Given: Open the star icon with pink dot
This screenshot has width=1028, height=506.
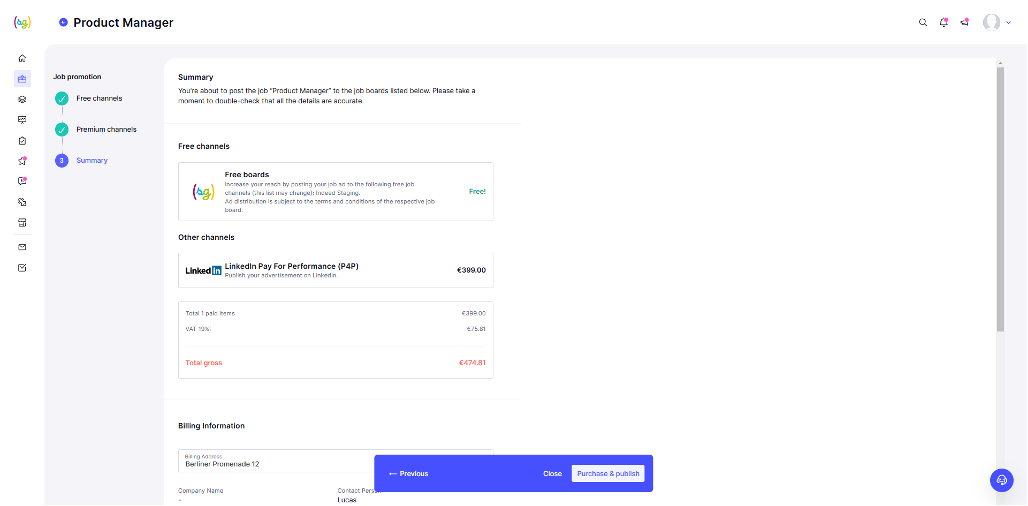Looking at the screenshot, I should [x=22, y=161].
